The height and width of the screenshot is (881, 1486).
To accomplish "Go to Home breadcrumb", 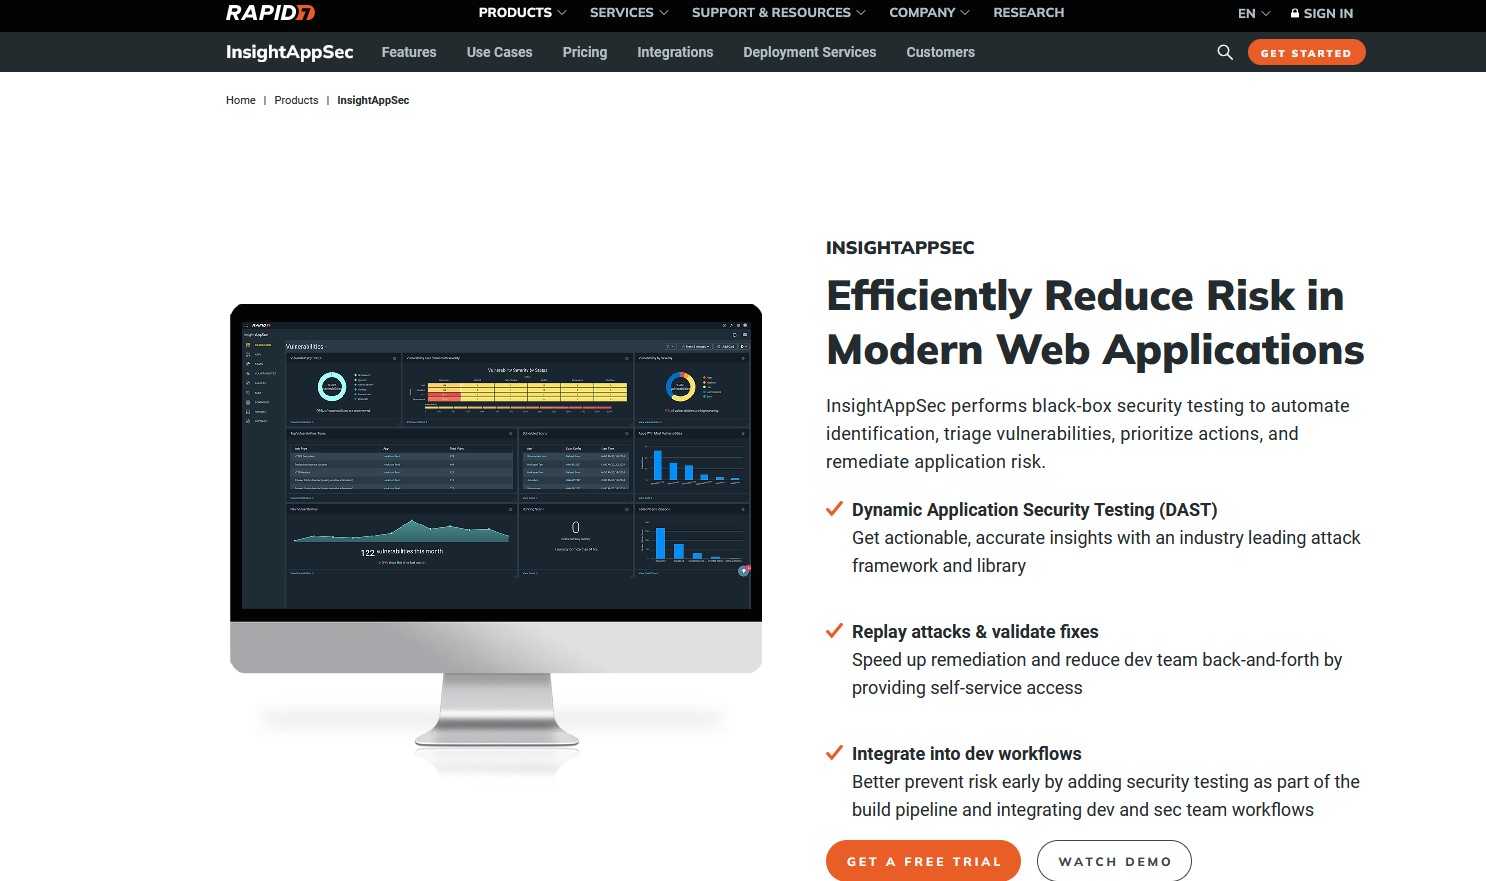I will point(240,100).
